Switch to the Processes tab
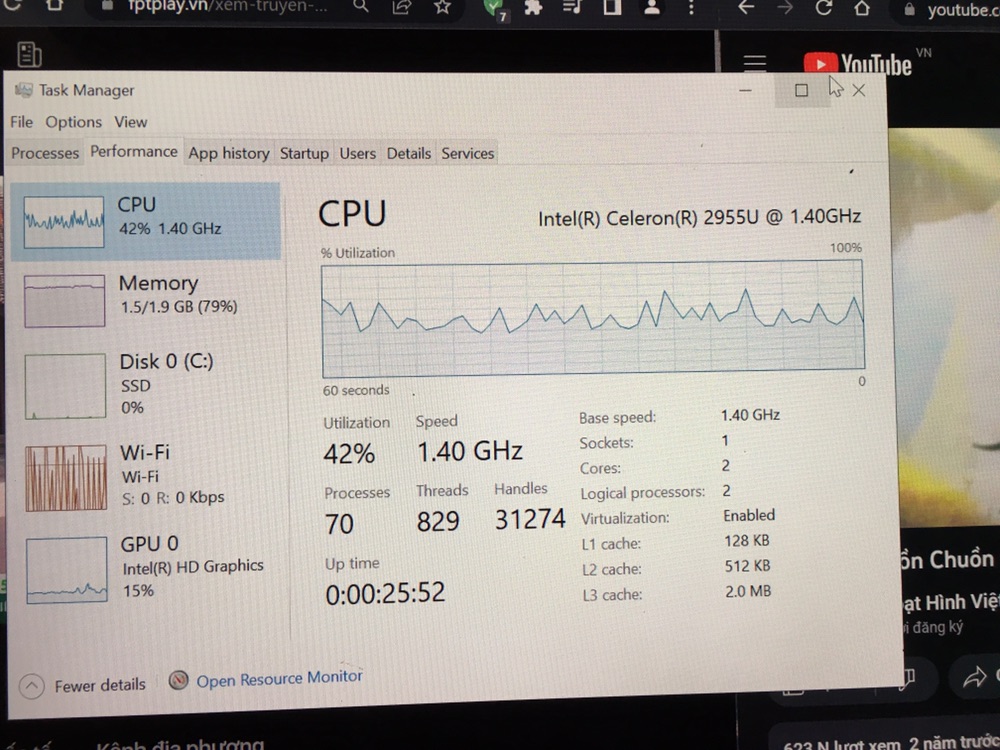Screen dimensions: 1000x750 coord(45,153)
